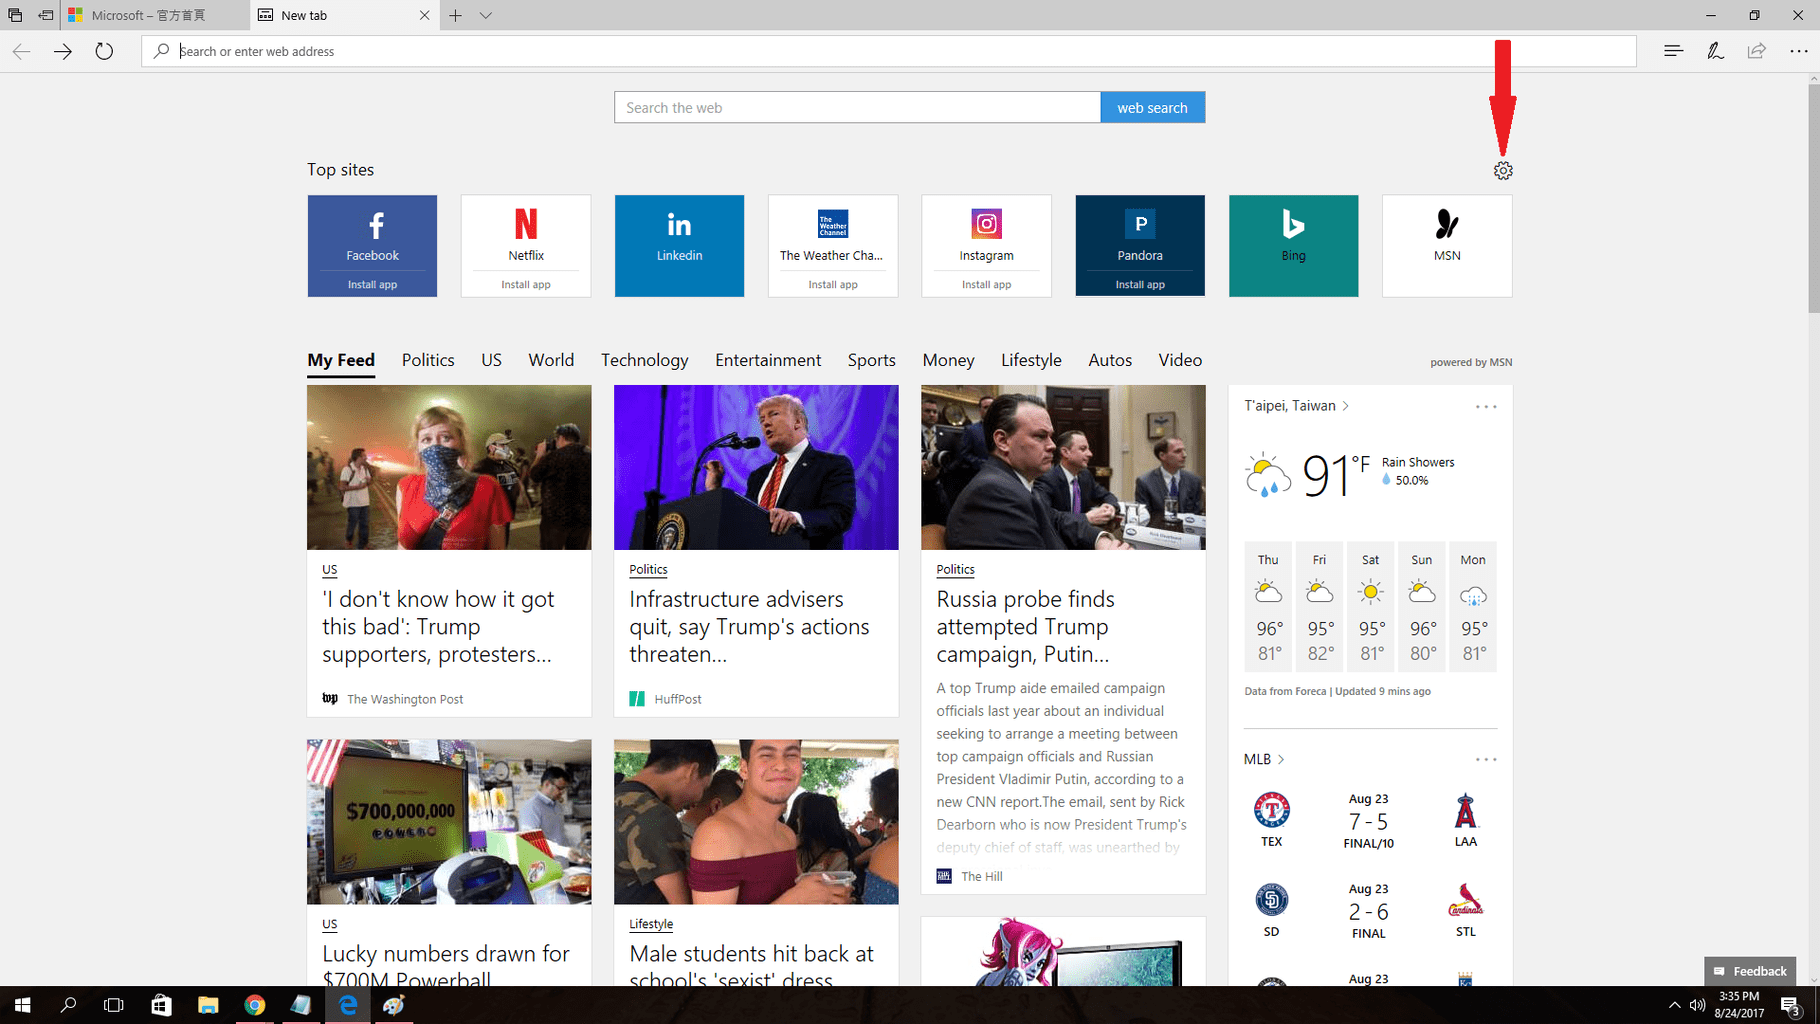1820x1024 pixels.
Task: Click the Share icon in toolbar
Action: coord(1756,51)
